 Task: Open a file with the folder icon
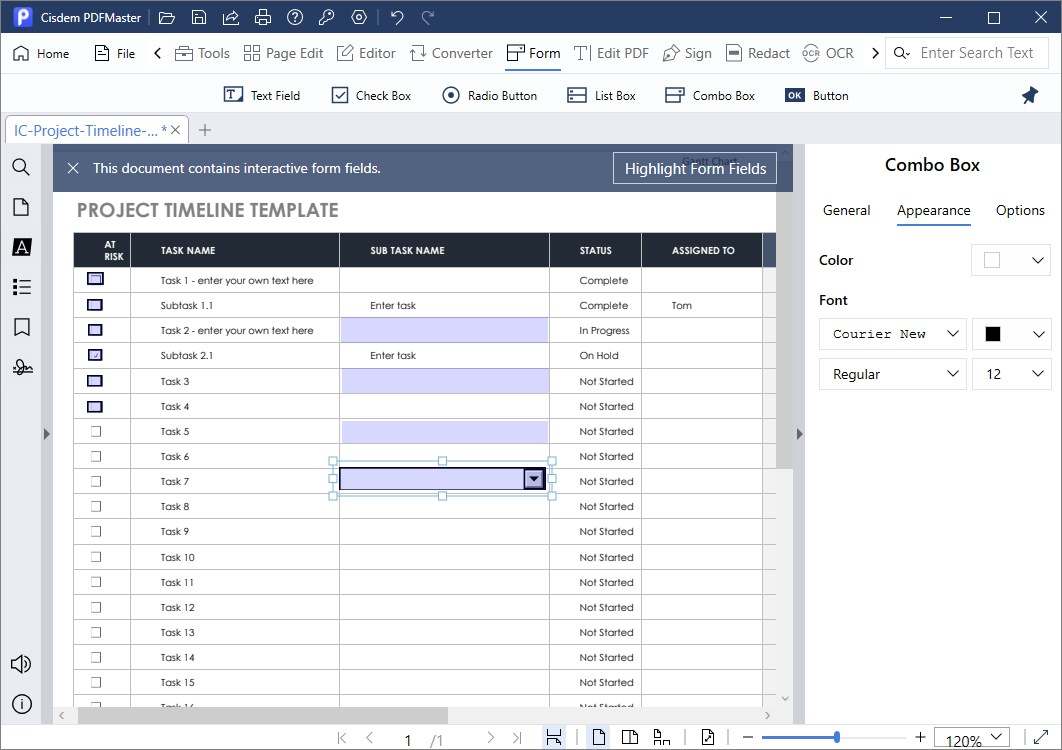(x=167, y=18)
